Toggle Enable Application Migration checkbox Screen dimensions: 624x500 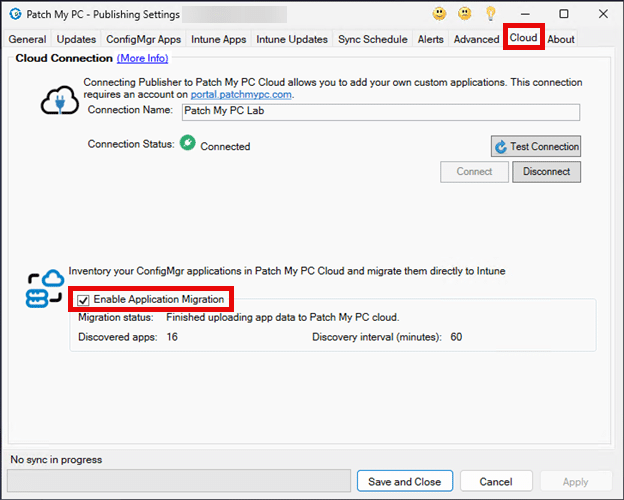pyautogui.click(x=84, y=299)
